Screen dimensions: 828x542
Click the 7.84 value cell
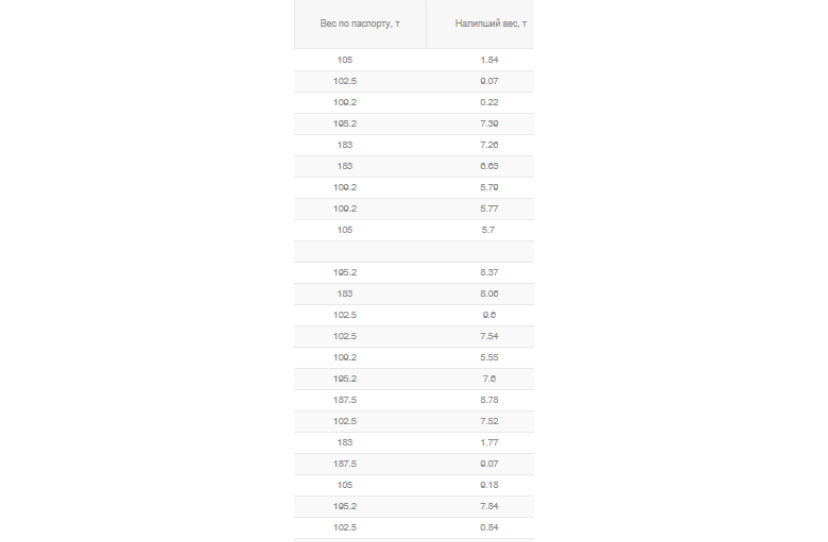pos(489,506)
